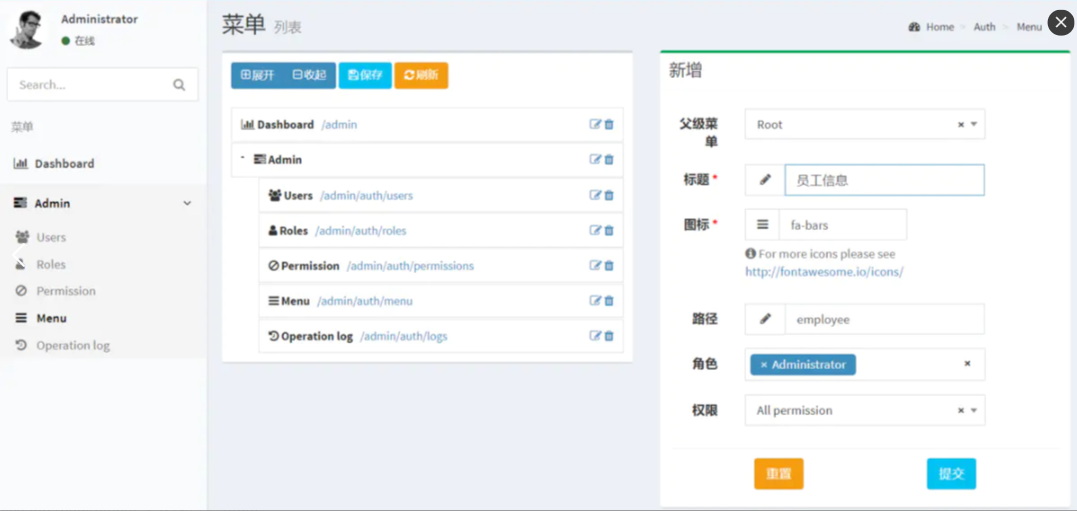Click the pencil icon beside title field

click(765, 180)
